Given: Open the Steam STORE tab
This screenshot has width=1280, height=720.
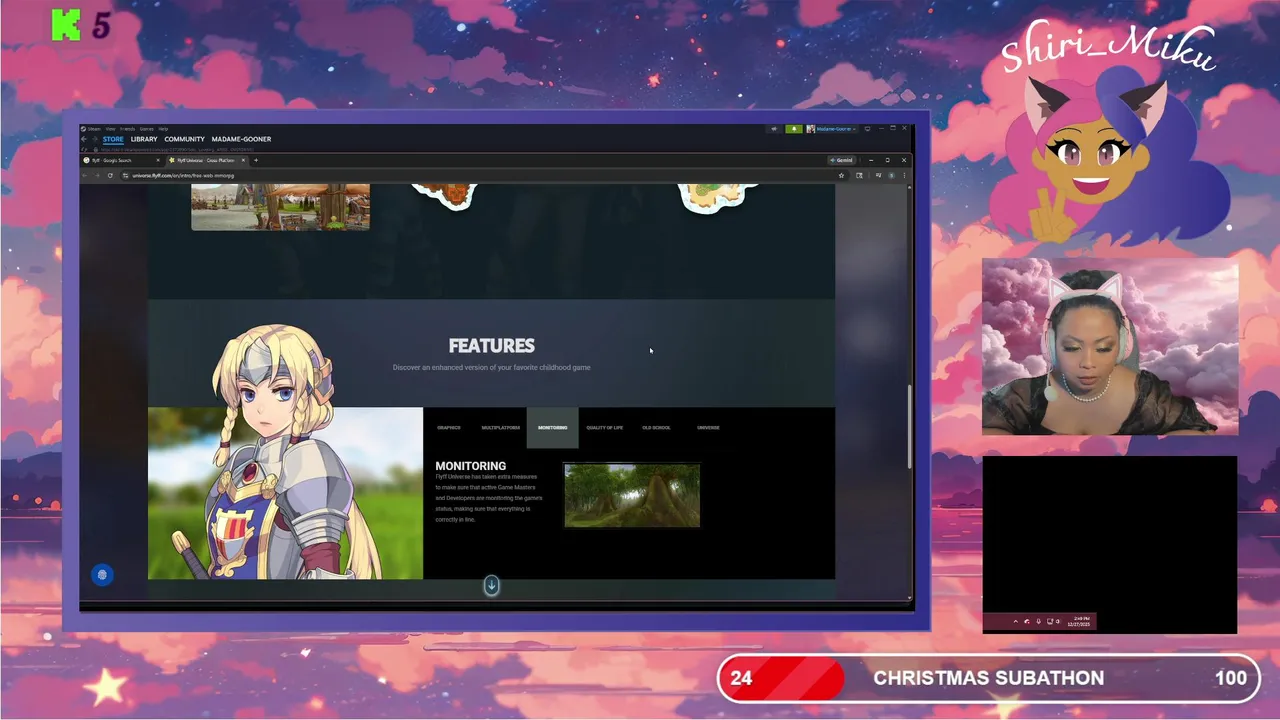Looking at the screenshot, I should (113, 139).
